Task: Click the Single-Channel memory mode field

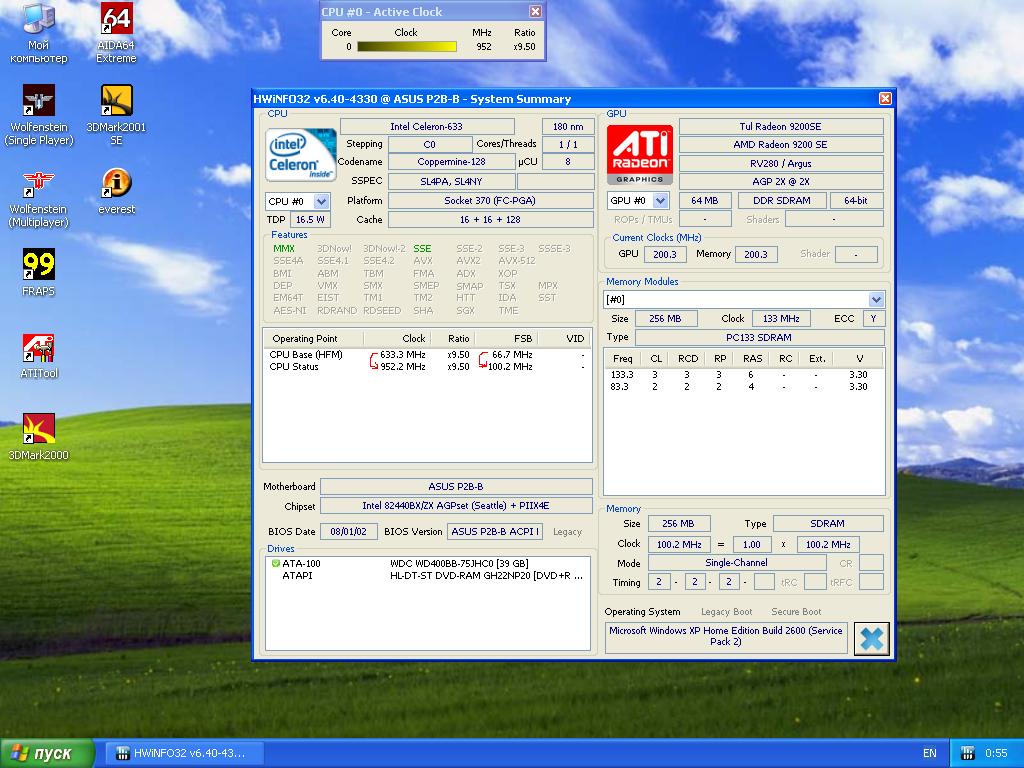Action: coord(736,563)
